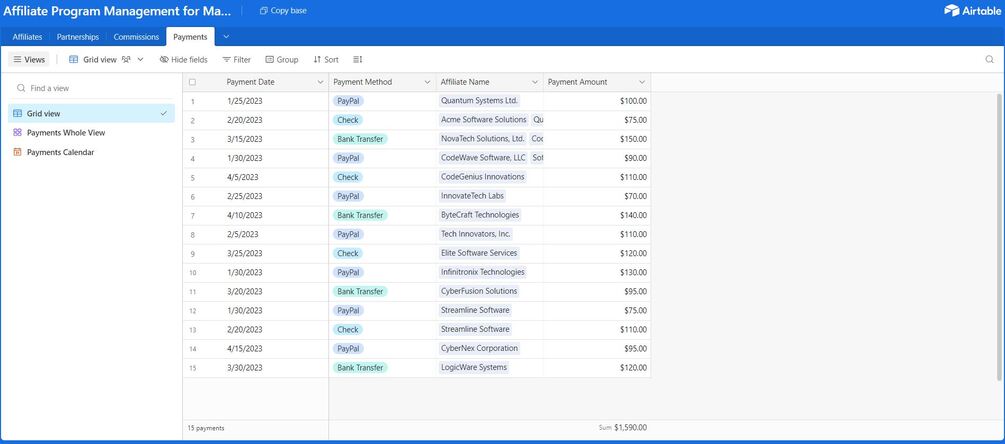The height and width of the screenshot is (444, 1005).
Task: Toggle the Views sidebar button
Action: (29, 60)
